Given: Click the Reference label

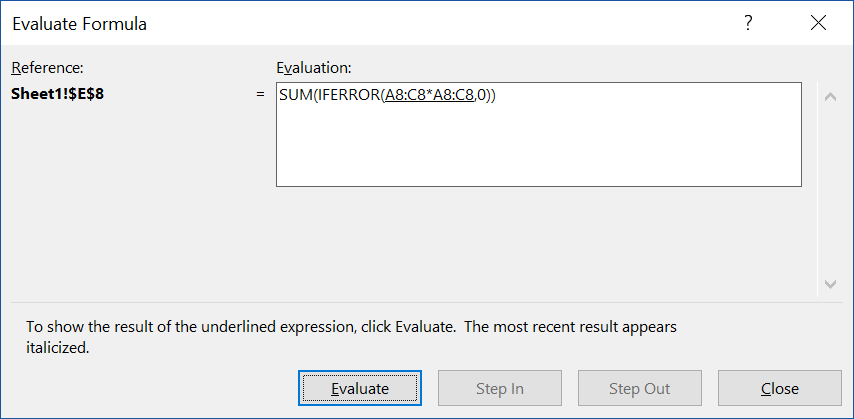Looking at the screenshot, I should pyautogui.click(x=47, y=67).
